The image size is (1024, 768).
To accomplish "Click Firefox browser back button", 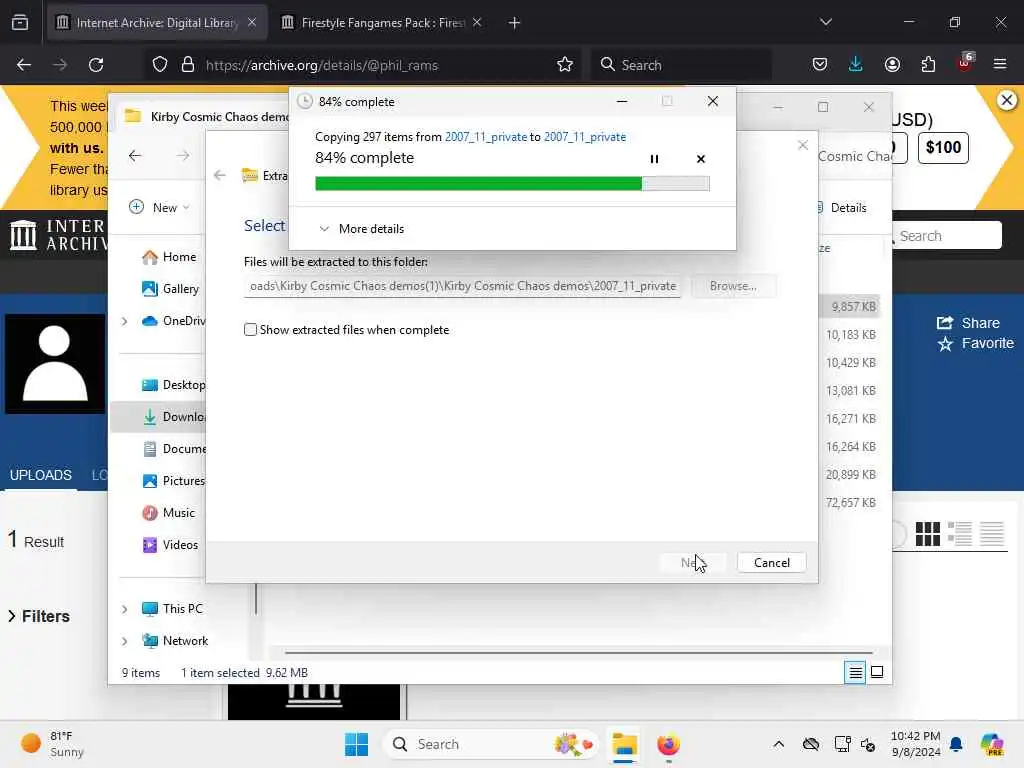I will [x=24, y=65].
